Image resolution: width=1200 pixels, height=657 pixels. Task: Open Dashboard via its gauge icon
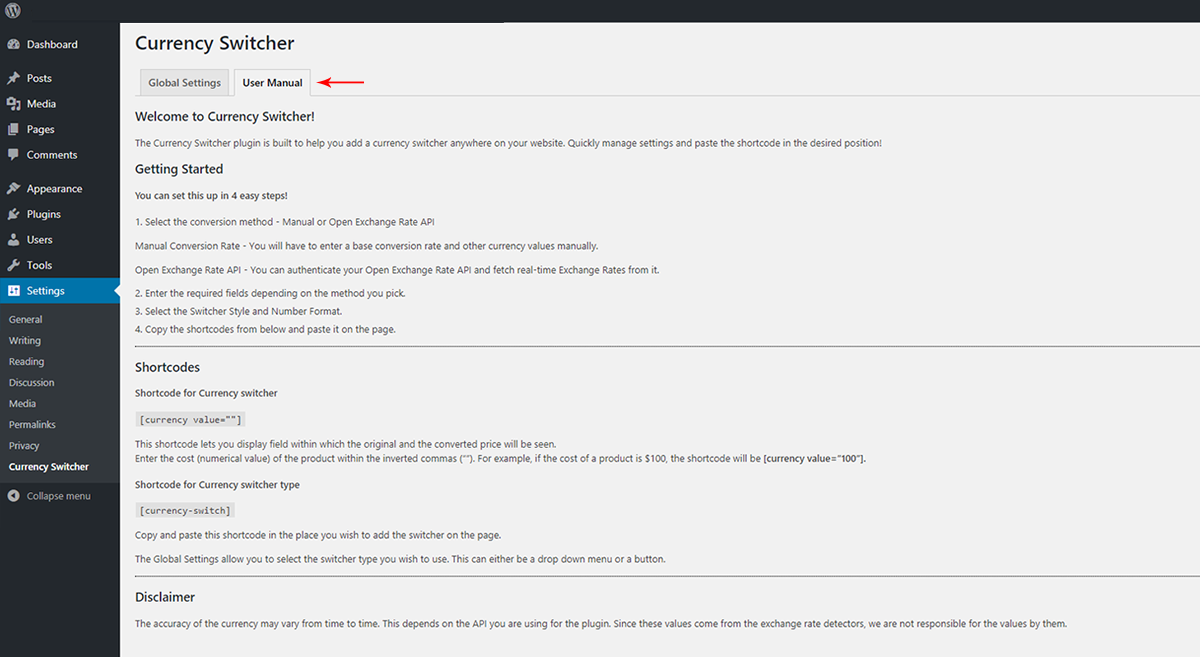click(13, 45)
